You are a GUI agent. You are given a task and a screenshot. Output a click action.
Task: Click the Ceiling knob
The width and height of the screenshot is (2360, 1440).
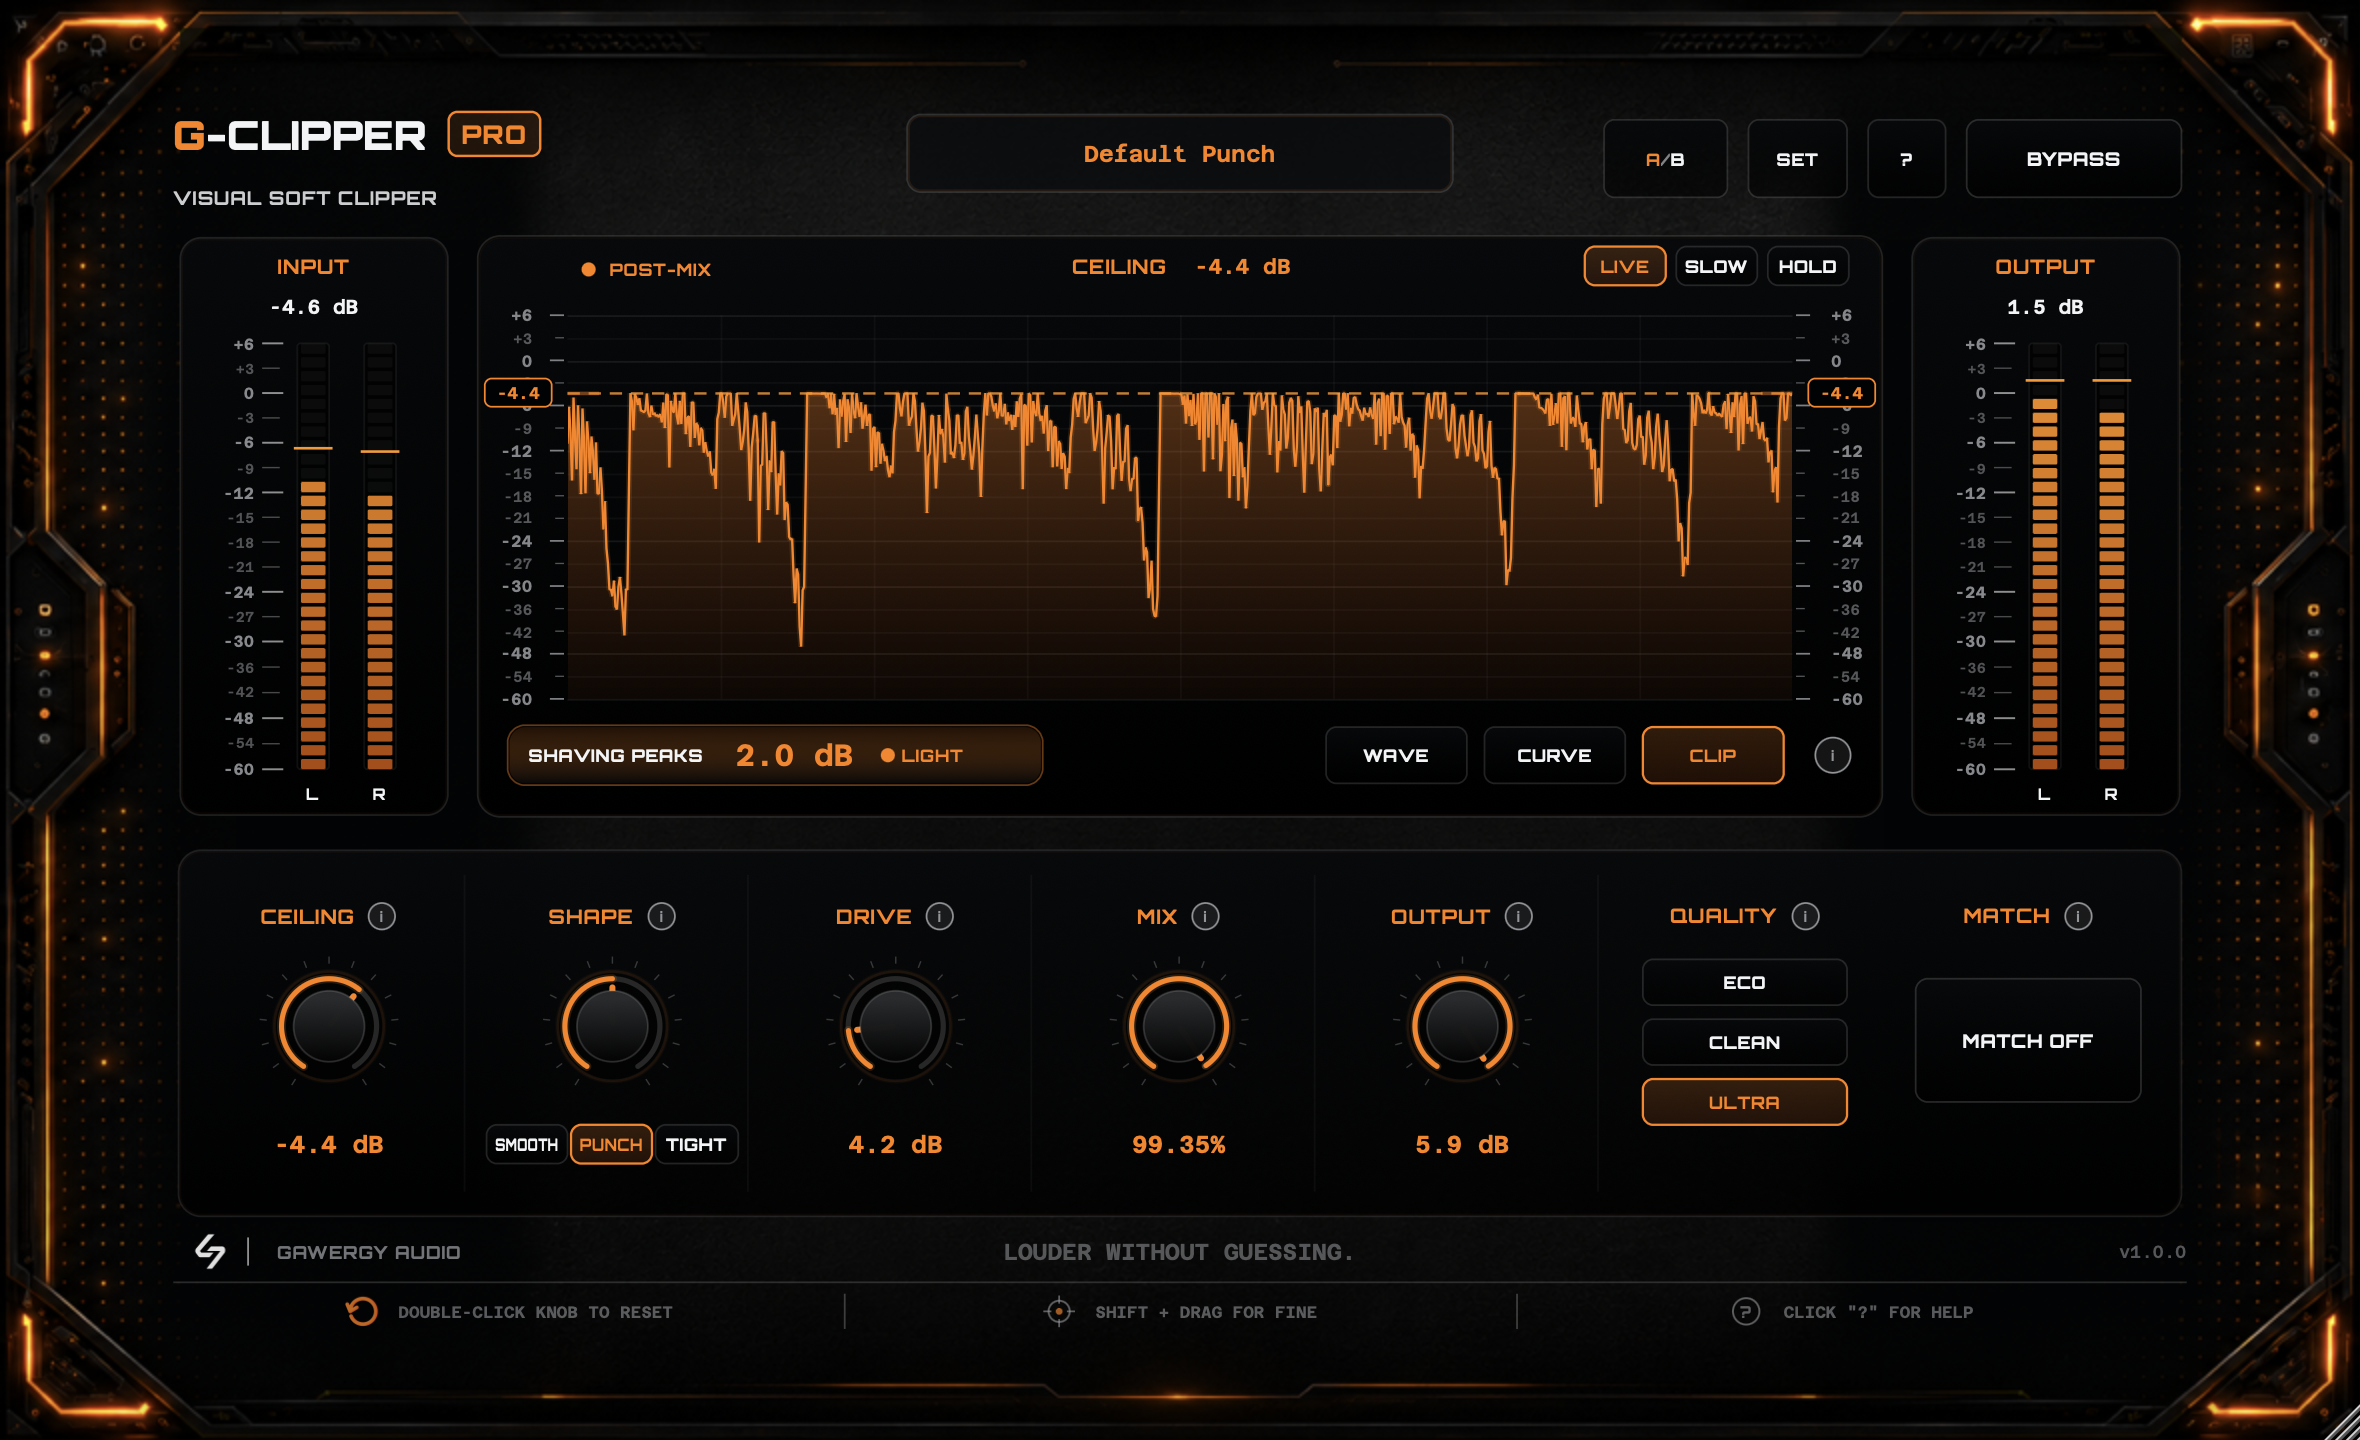pos(329,1026)
